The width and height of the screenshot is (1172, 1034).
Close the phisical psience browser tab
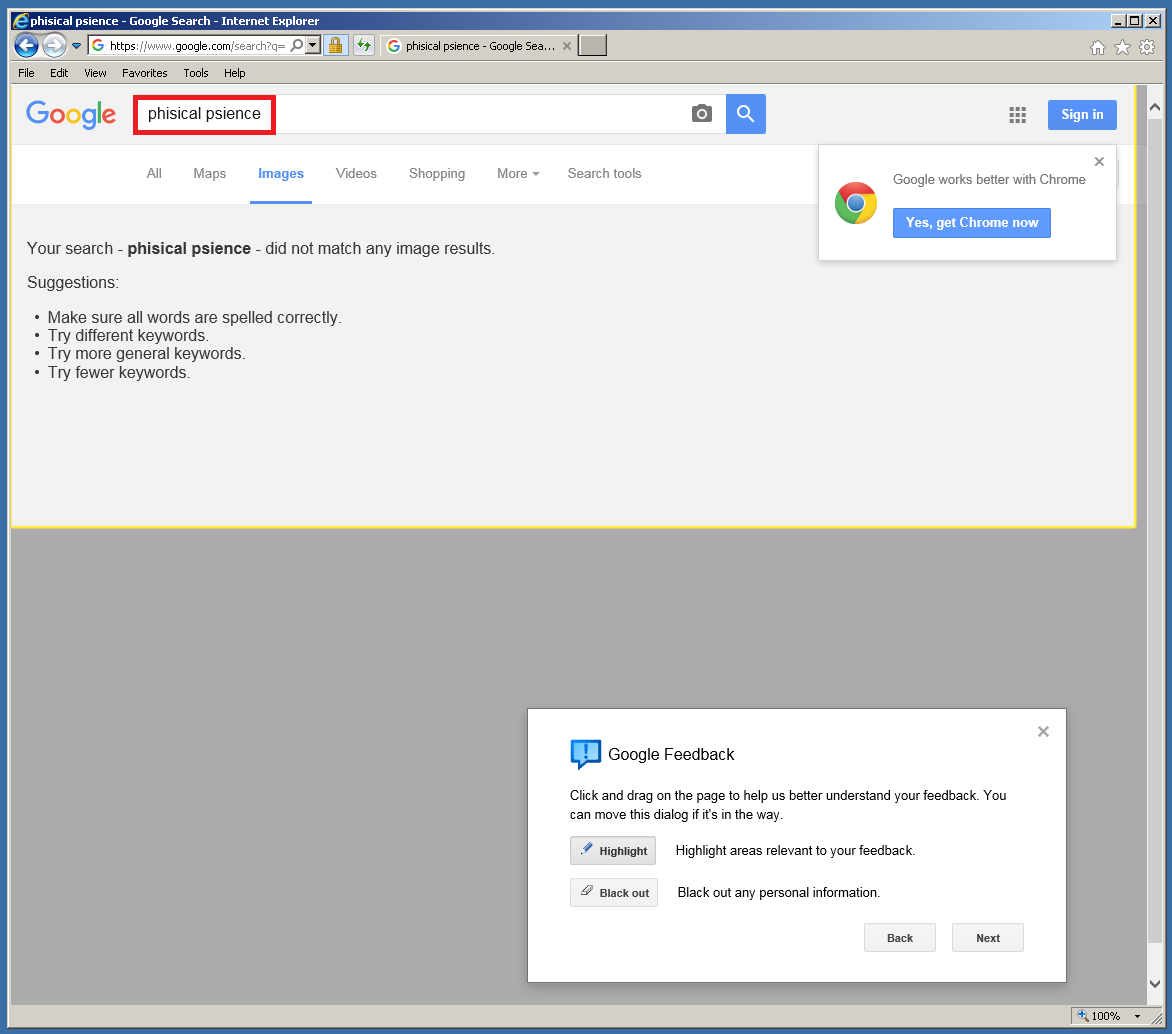click(x=567, y=46)
